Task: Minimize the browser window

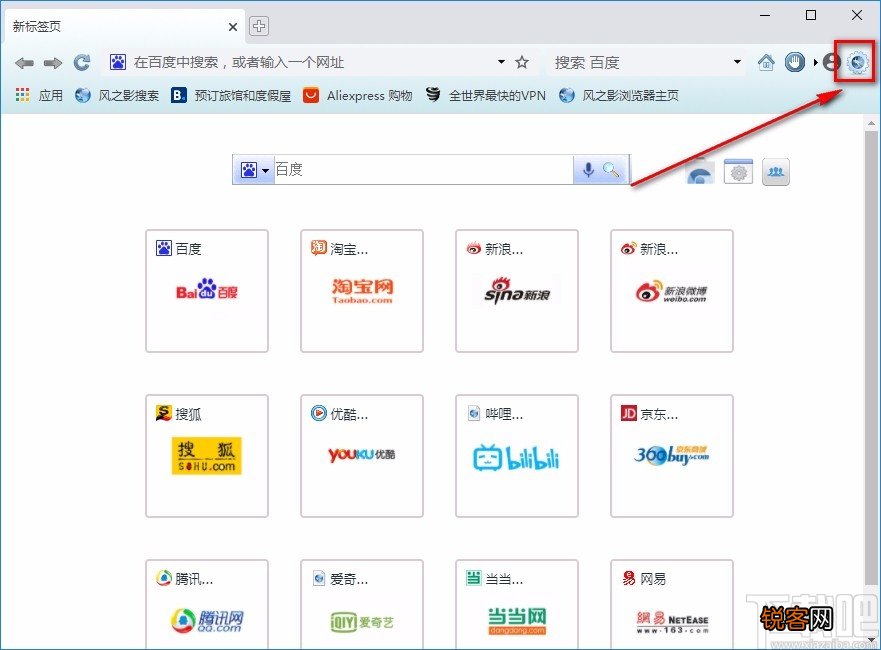Action: tap(765, 15)
